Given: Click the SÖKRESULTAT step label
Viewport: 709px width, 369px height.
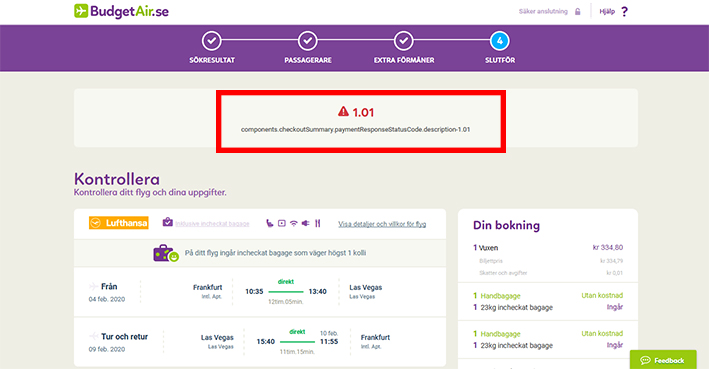Looking at the screenshot, I should [212, 60].
